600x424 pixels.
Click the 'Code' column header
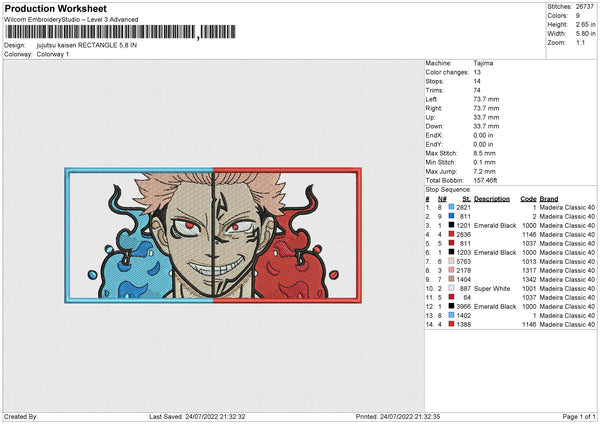tap(528, 199)
